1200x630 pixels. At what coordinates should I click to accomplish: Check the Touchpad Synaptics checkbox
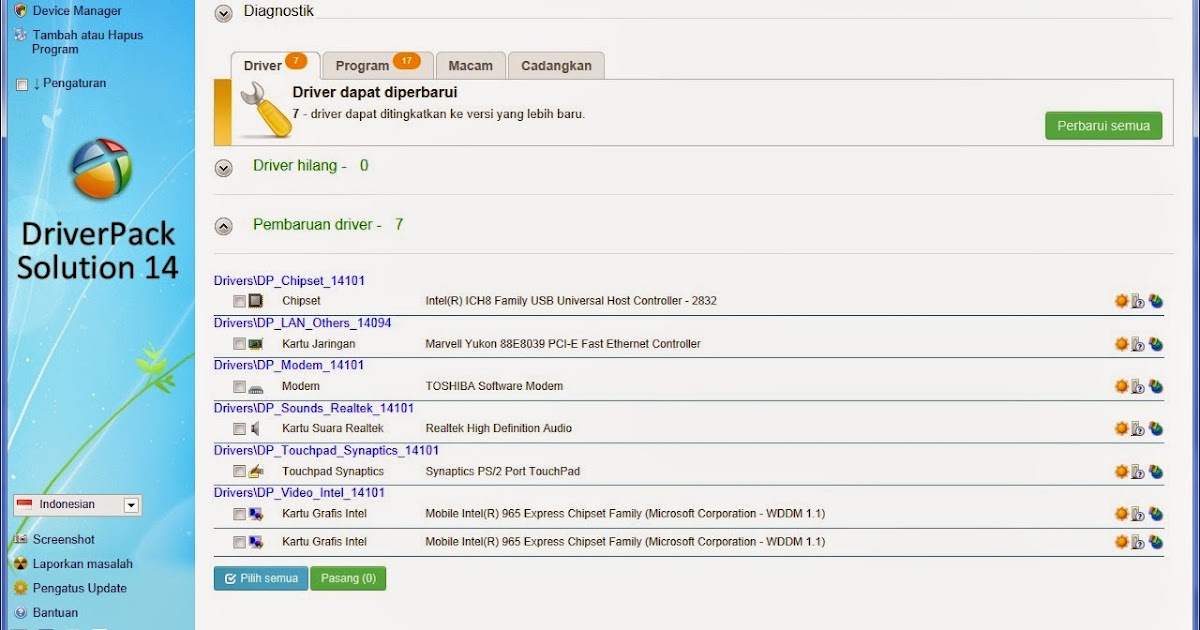pyautogui.click(x=239, y=472)
